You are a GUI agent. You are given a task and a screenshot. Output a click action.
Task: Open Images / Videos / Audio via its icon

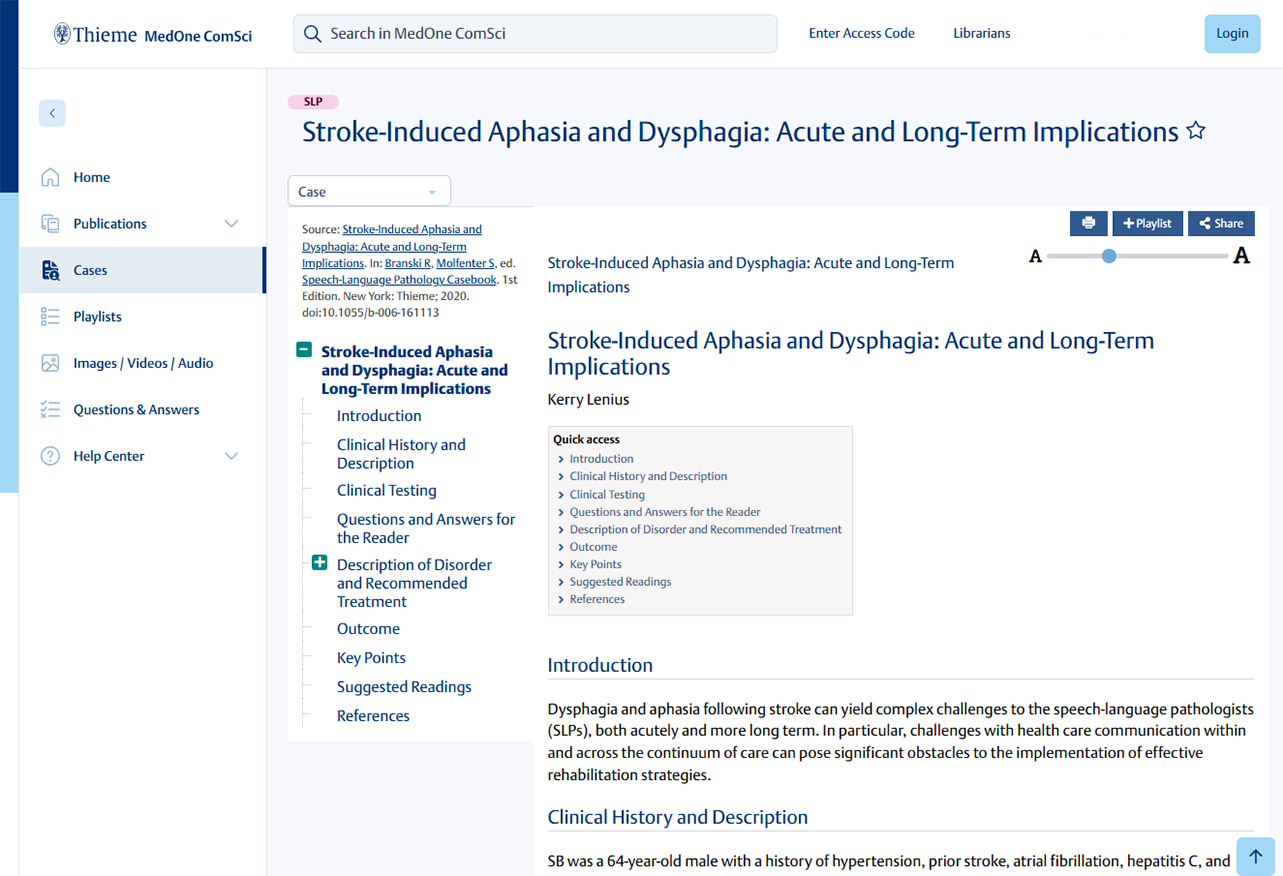50,362
